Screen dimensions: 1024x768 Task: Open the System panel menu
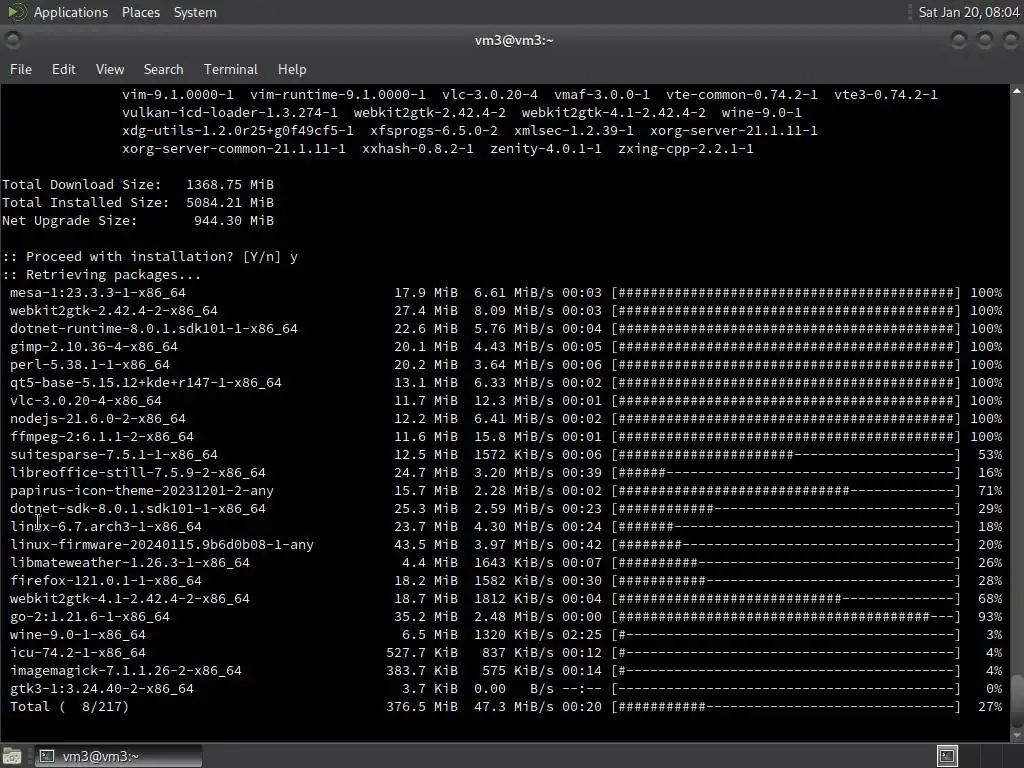195,12
